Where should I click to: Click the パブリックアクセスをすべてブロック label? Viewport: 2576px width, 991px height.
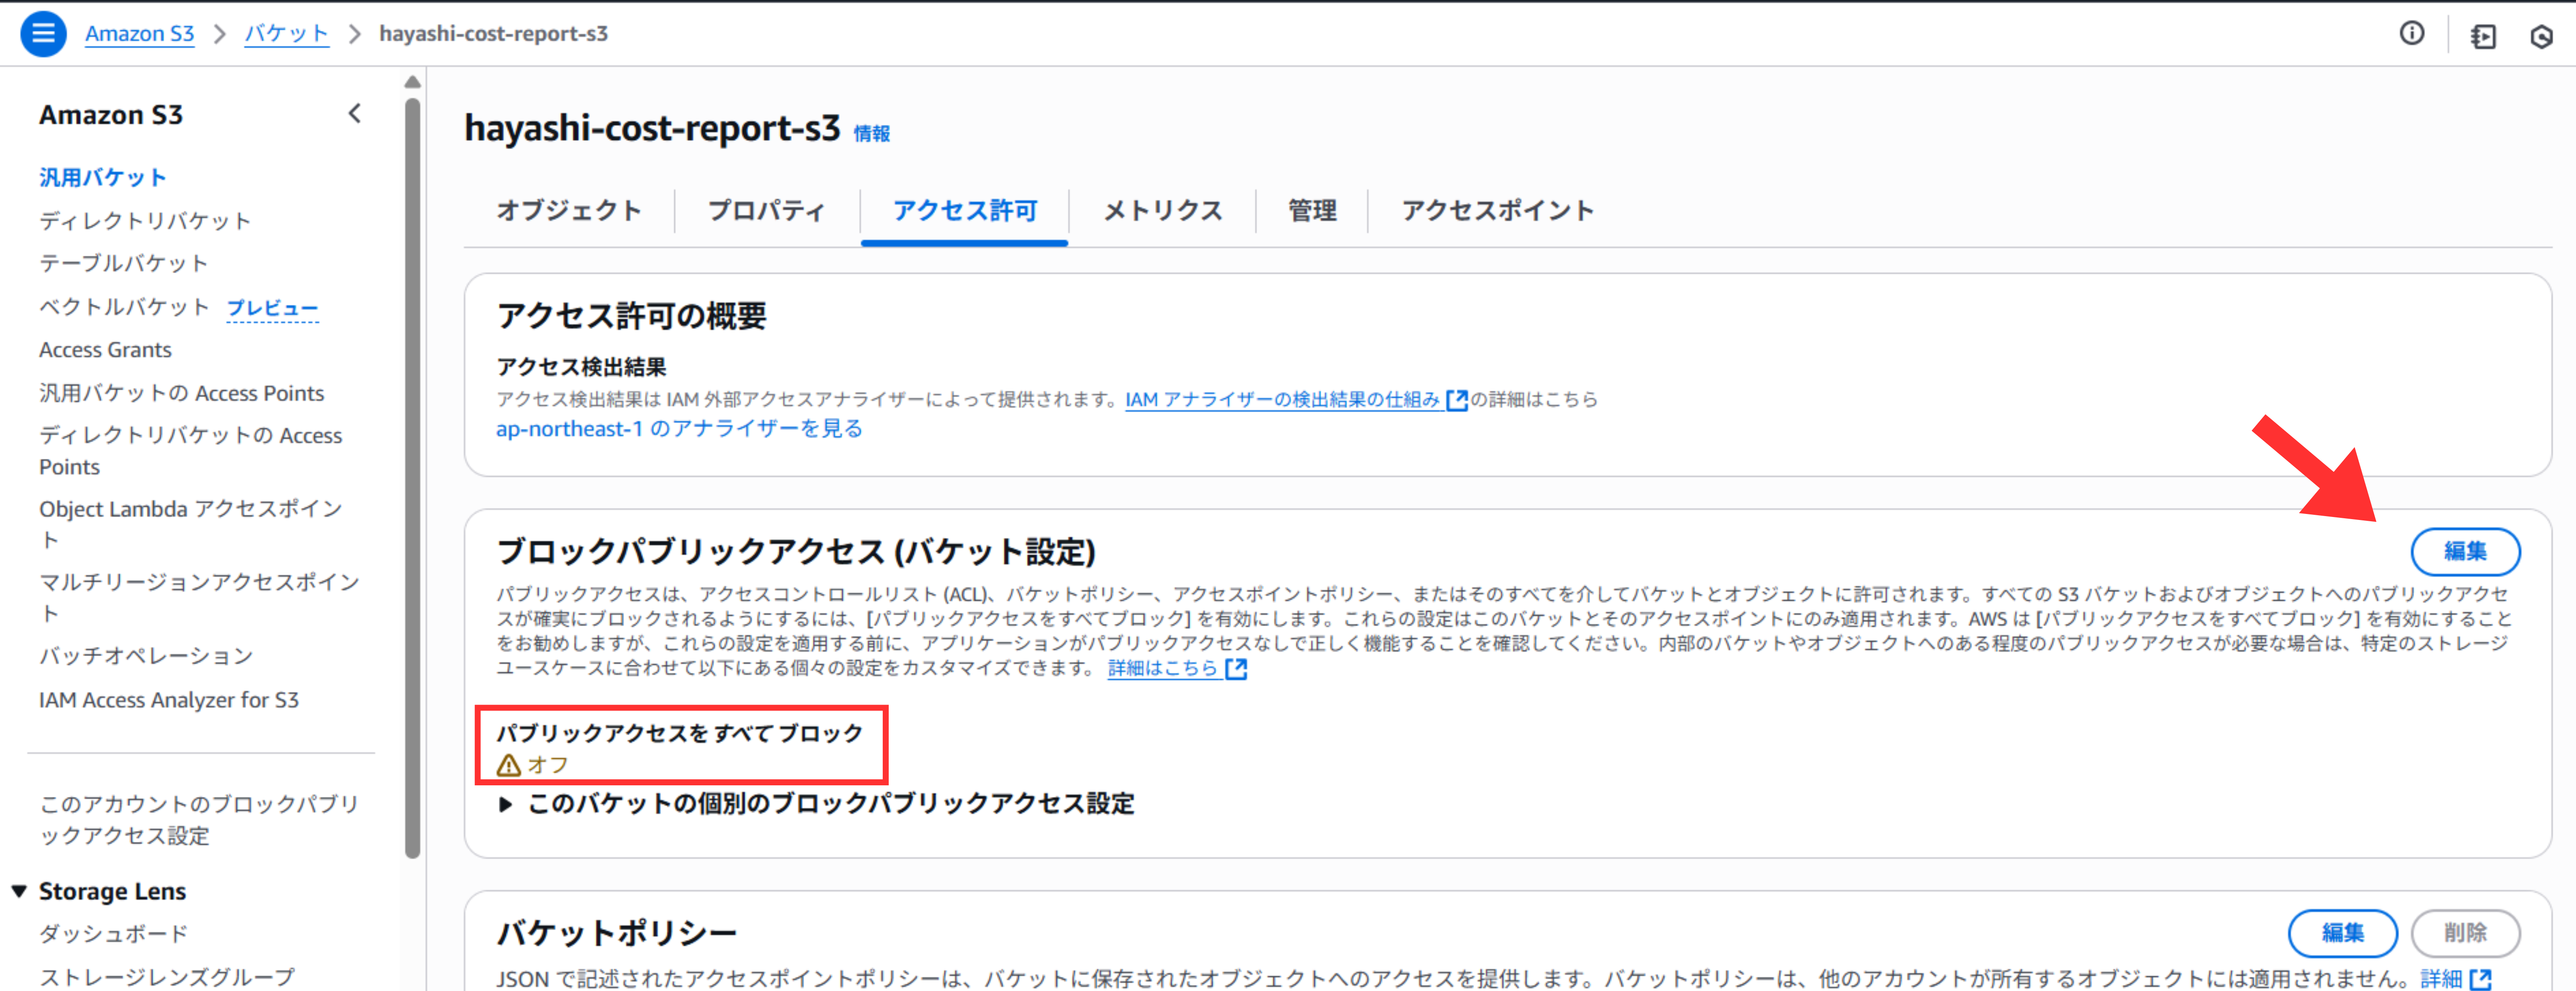coord(679,733)
